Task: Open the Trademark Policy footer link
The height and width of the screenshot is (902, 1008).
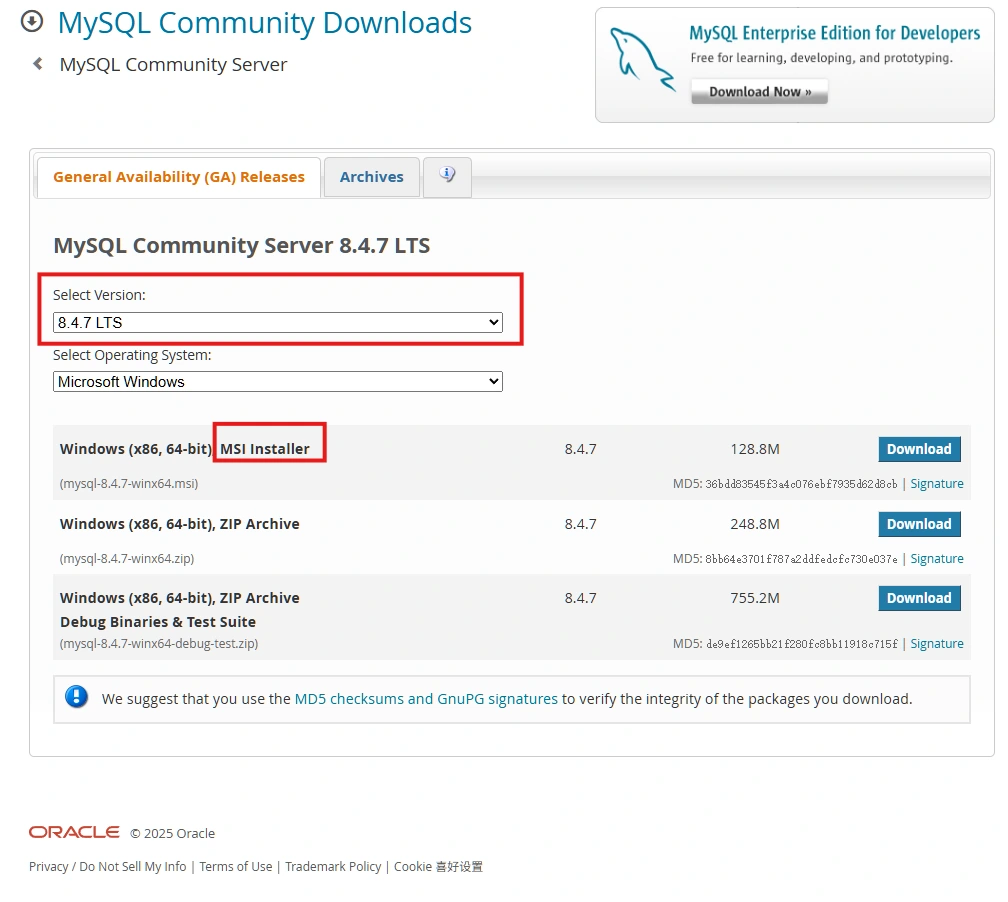Action: click(x=333, y=867)
